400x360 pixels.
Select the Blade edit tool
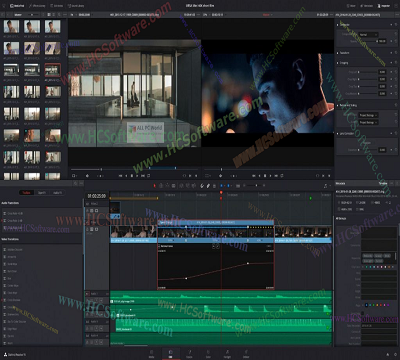click(173, 186)
